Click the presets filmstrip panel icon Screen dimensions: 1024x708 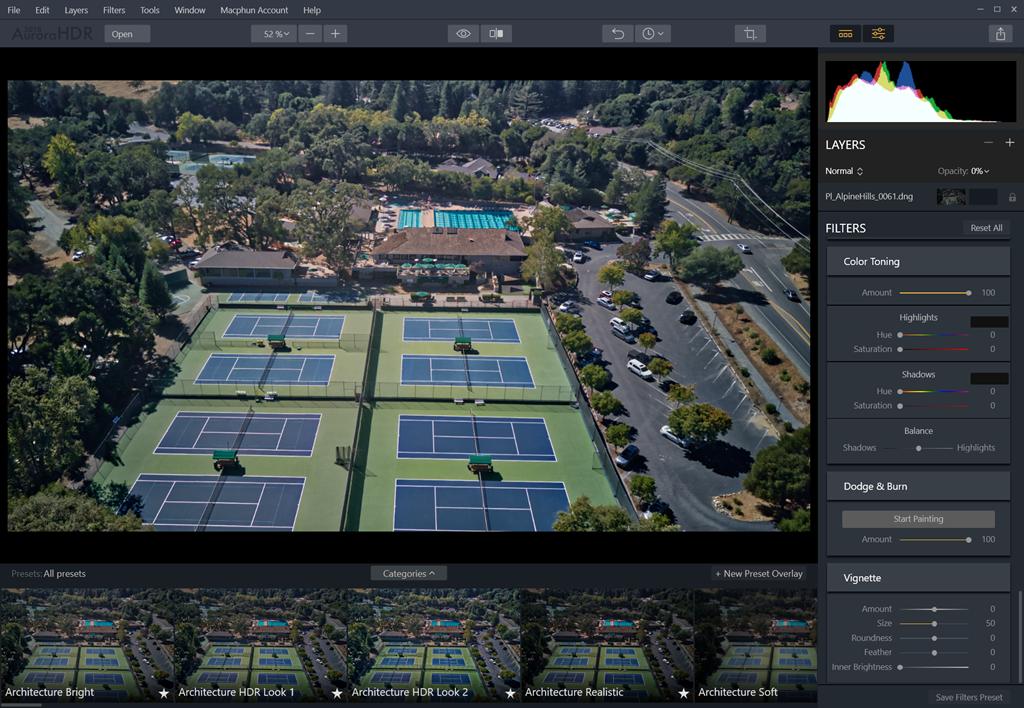click(845, 33)
